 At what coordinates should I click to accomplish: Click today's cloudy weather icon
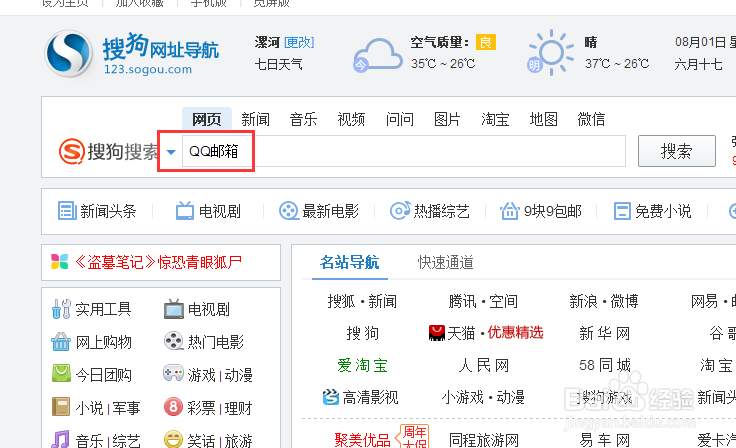378,56
